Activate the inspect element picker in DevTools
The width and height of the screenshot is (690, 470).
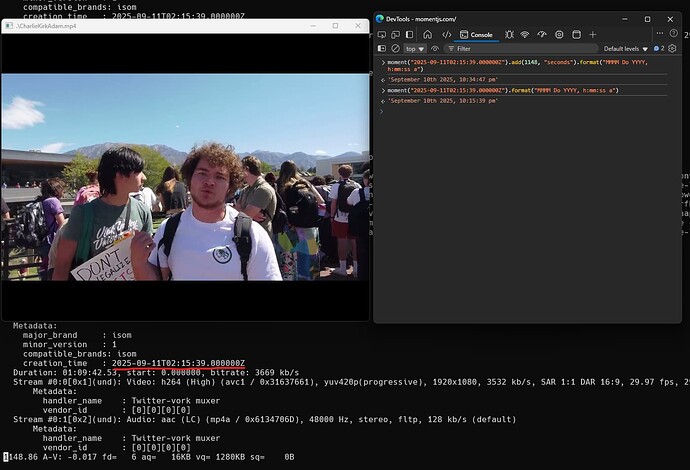[x=382, y=34]
